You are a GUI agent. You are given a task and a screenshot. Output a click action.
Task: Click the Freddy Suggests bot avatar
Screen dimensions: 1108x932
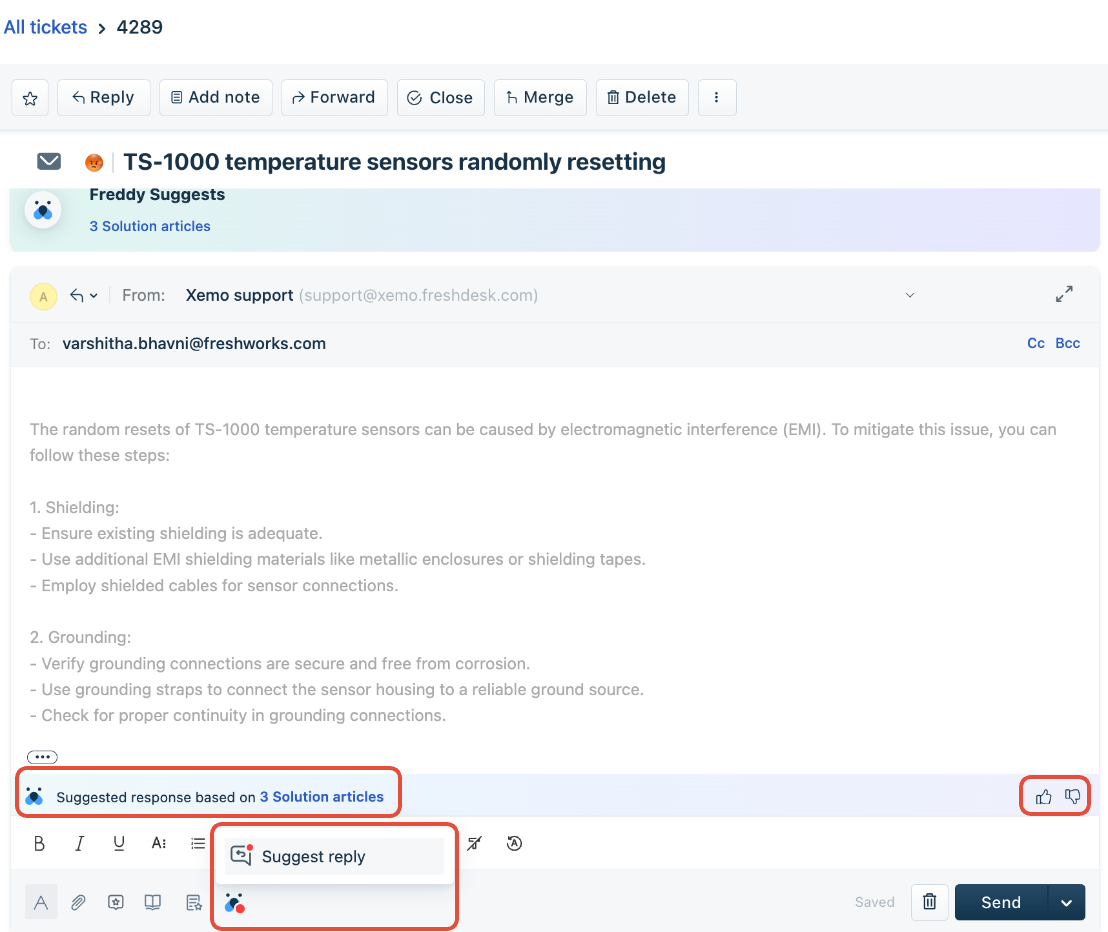pyautogui.click(x=43, y=210)
